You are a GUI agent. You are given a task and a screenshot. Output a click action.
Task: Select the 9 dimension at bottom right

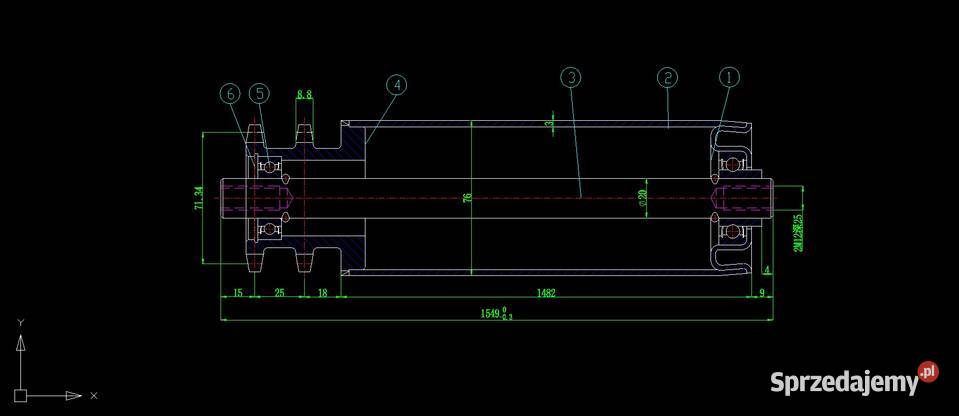(x=762, y=292)
